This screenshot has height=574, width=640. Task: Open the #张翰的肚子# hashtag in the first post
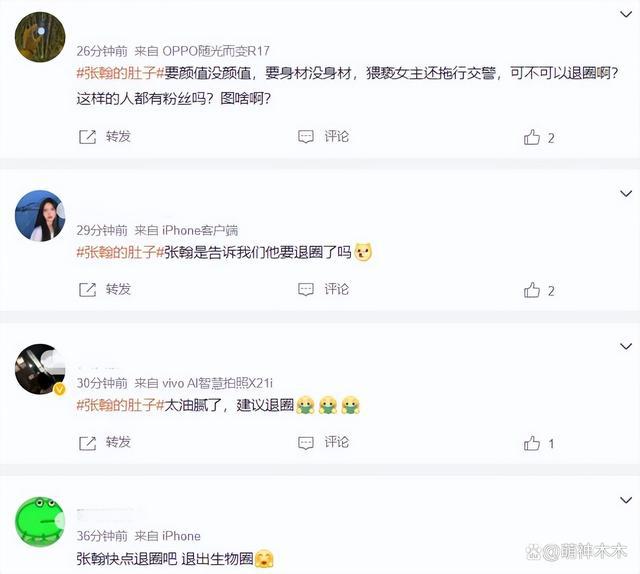pyautogui.click(x=120, y=73)
